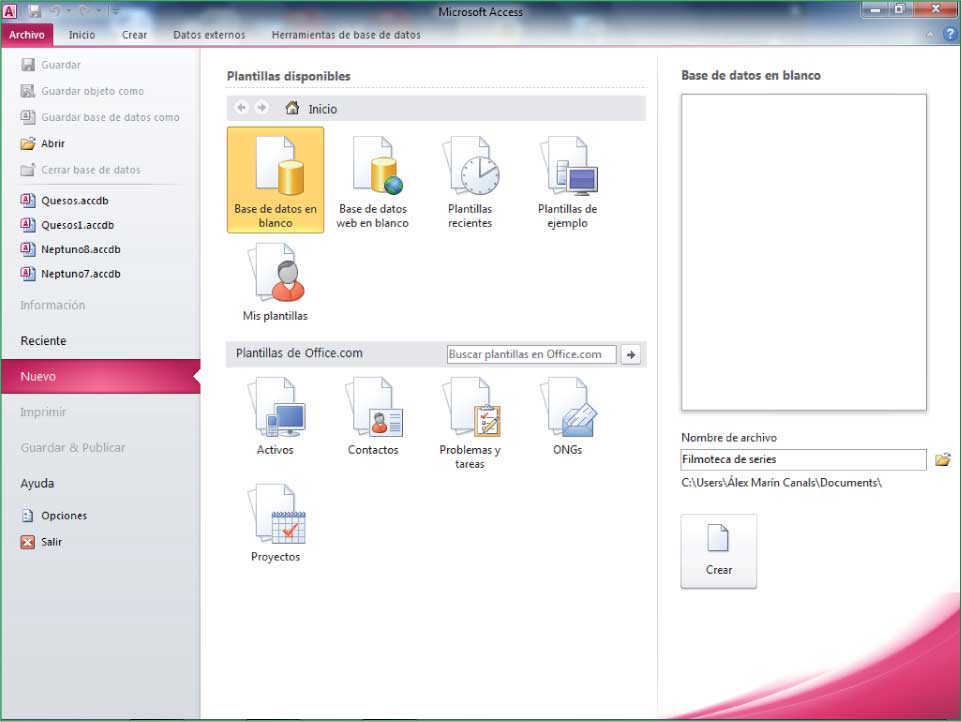Click Salir to exit Access
This screenshot has height=722, width=962.
point(42,542)
